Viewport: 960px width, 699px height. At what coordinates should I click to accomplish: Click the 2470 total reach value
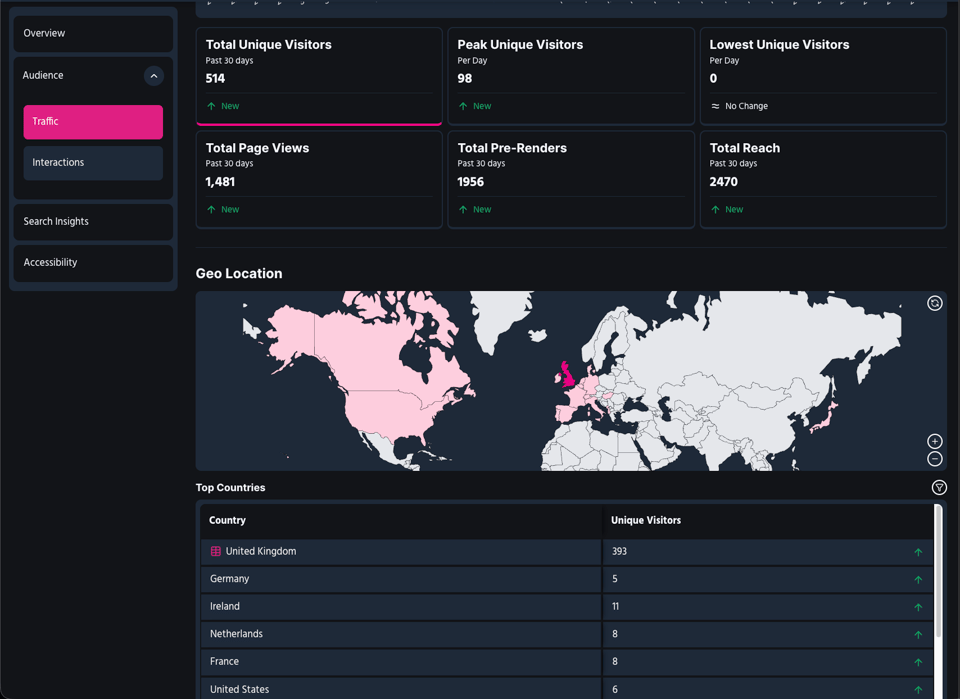click(x=723, y=182)
